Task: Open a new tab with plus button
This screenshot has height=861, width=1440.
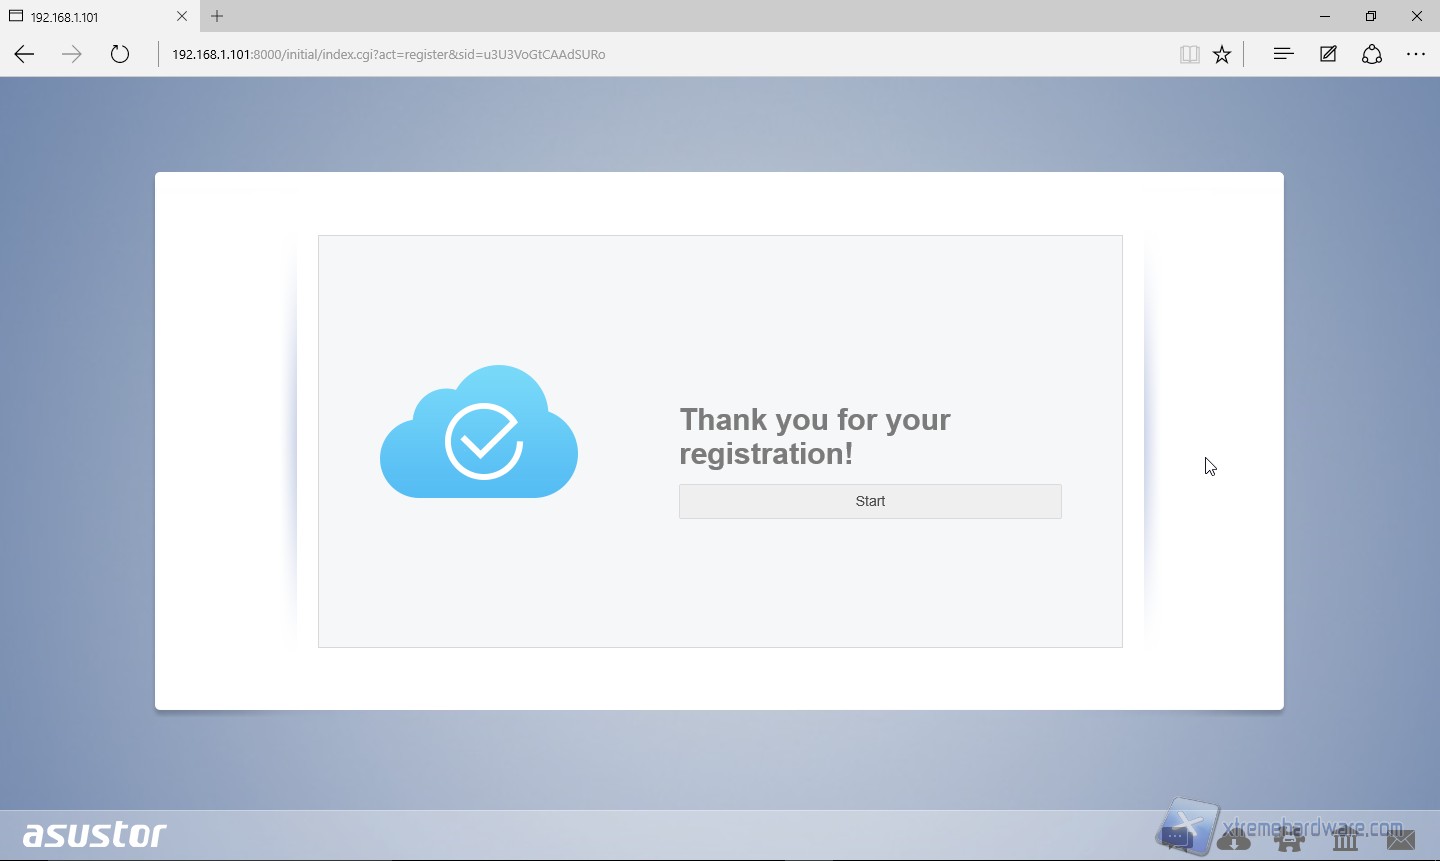Action: [x=217, y=16]
